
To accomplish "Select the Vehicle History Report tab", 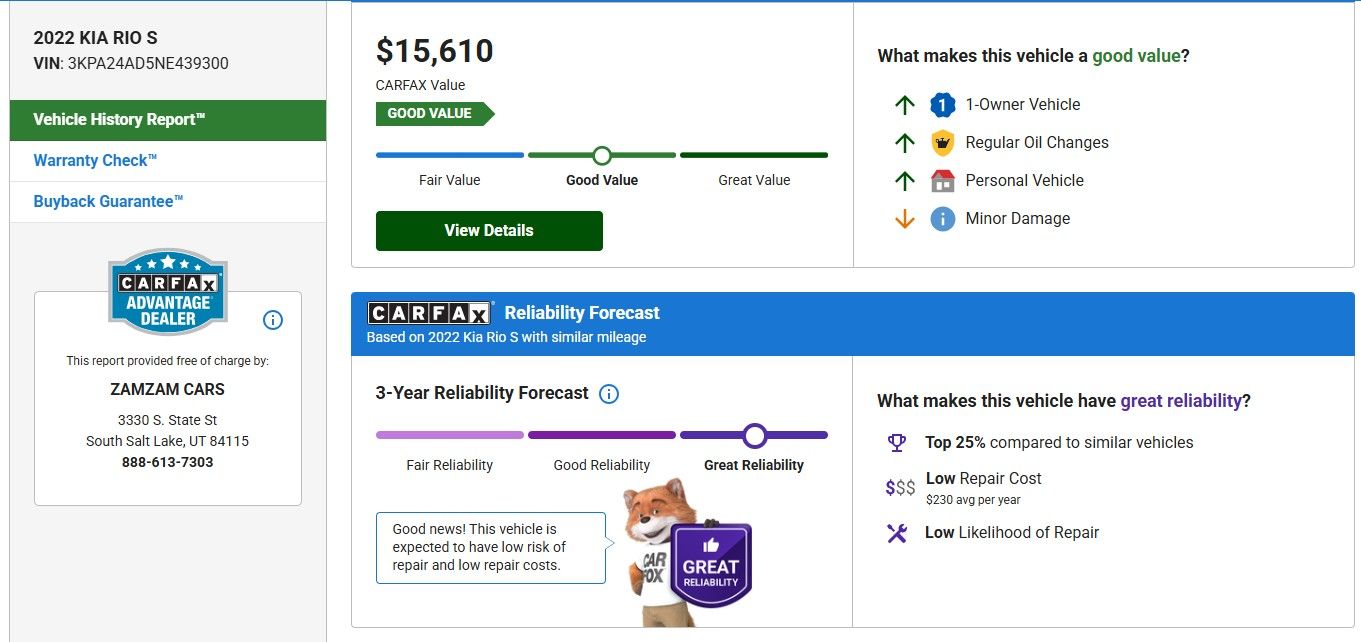I will pos(168,120).
